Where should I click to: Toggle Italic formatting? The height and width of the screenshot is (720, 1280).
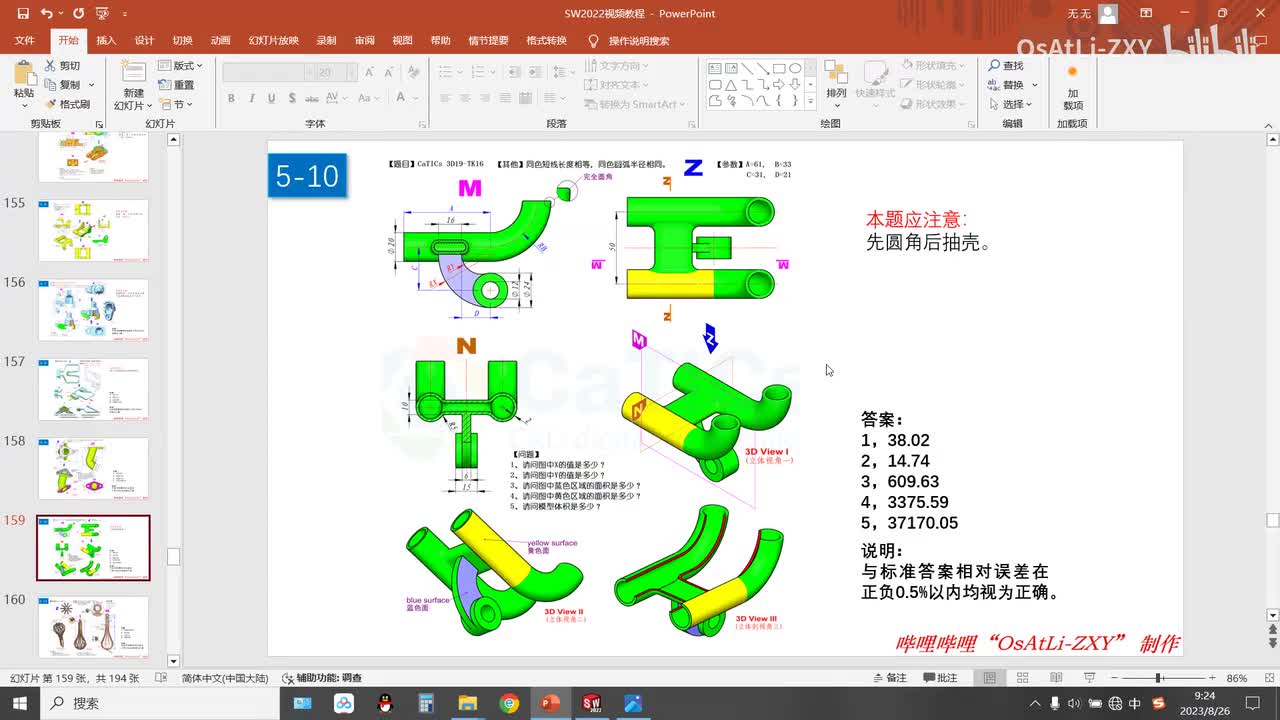[251, 98]
